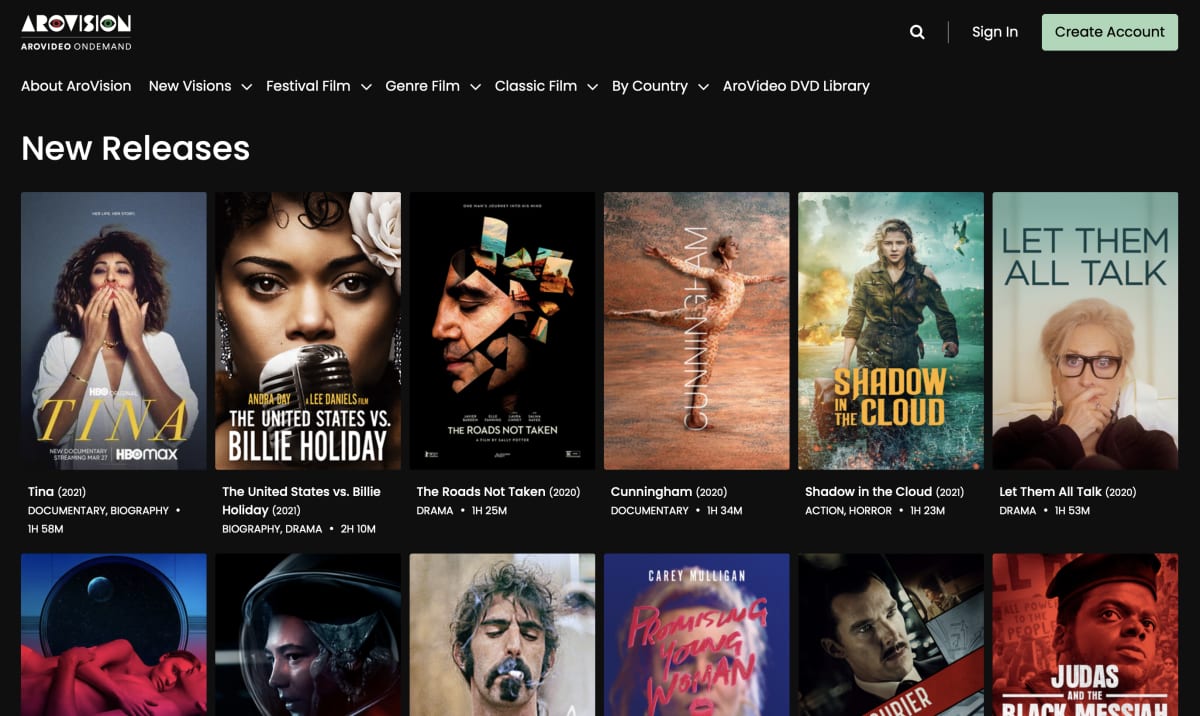Click The United States vs. Billie Holiday title
1200x716 pixels.
[301, 501]
